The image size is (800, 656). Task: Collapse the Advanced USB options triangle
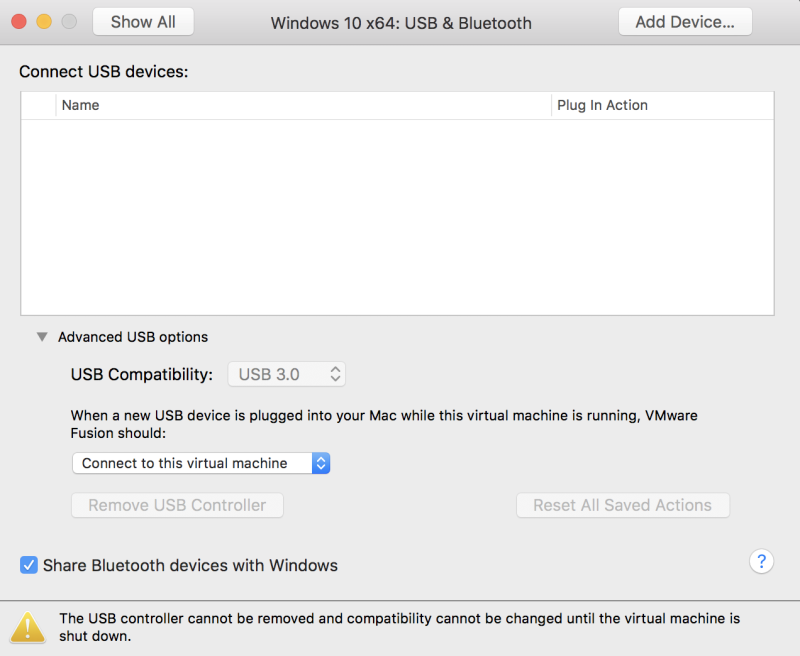[x=42, y=337]
